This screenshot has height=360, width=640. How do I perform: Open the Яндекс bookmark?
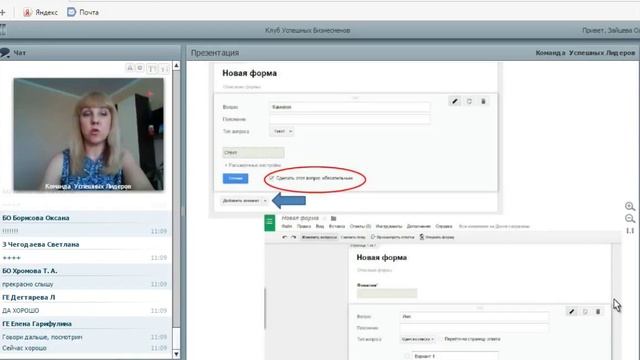point(40,12)
